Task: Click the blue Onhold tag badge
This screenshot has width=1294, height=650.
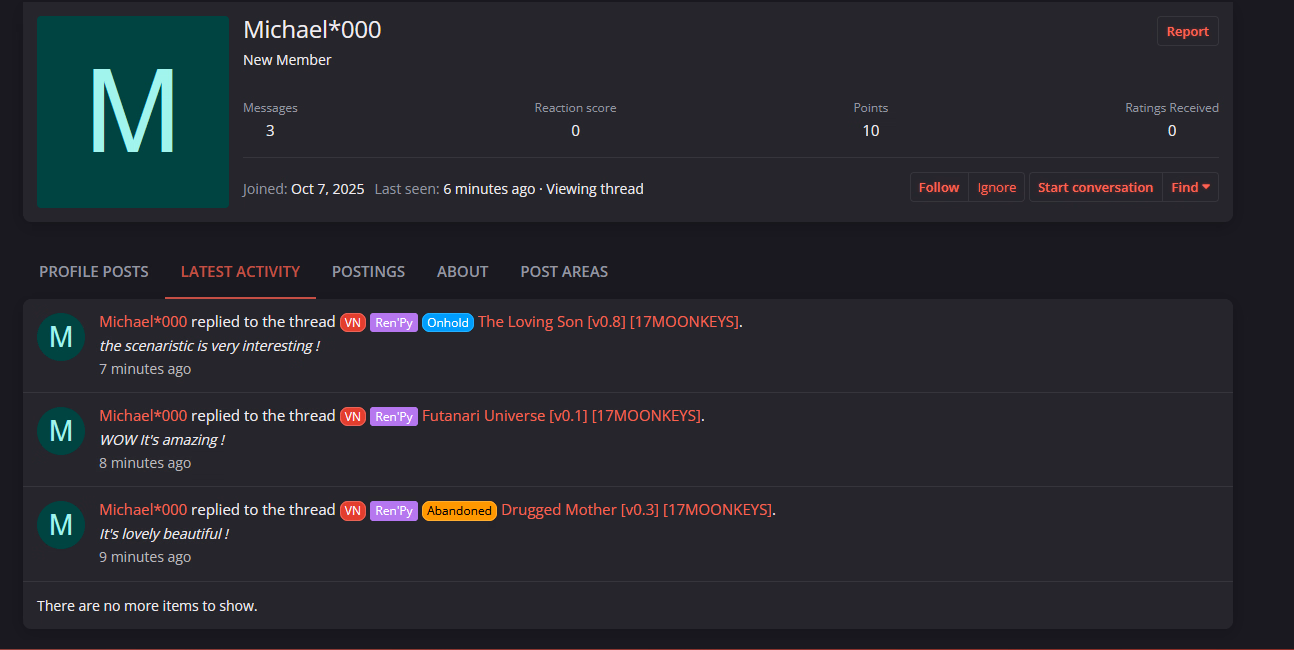Action: tap(447, 322)
